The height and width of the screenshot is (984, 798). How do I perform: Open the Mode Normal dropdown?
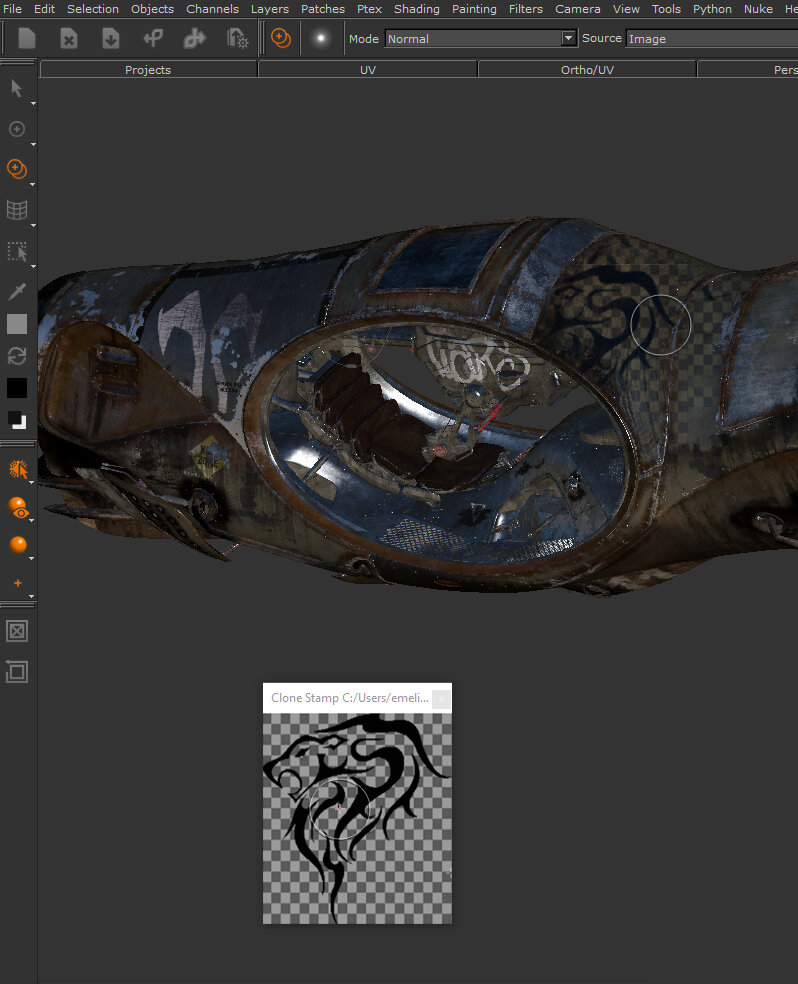tap(481, 39)
